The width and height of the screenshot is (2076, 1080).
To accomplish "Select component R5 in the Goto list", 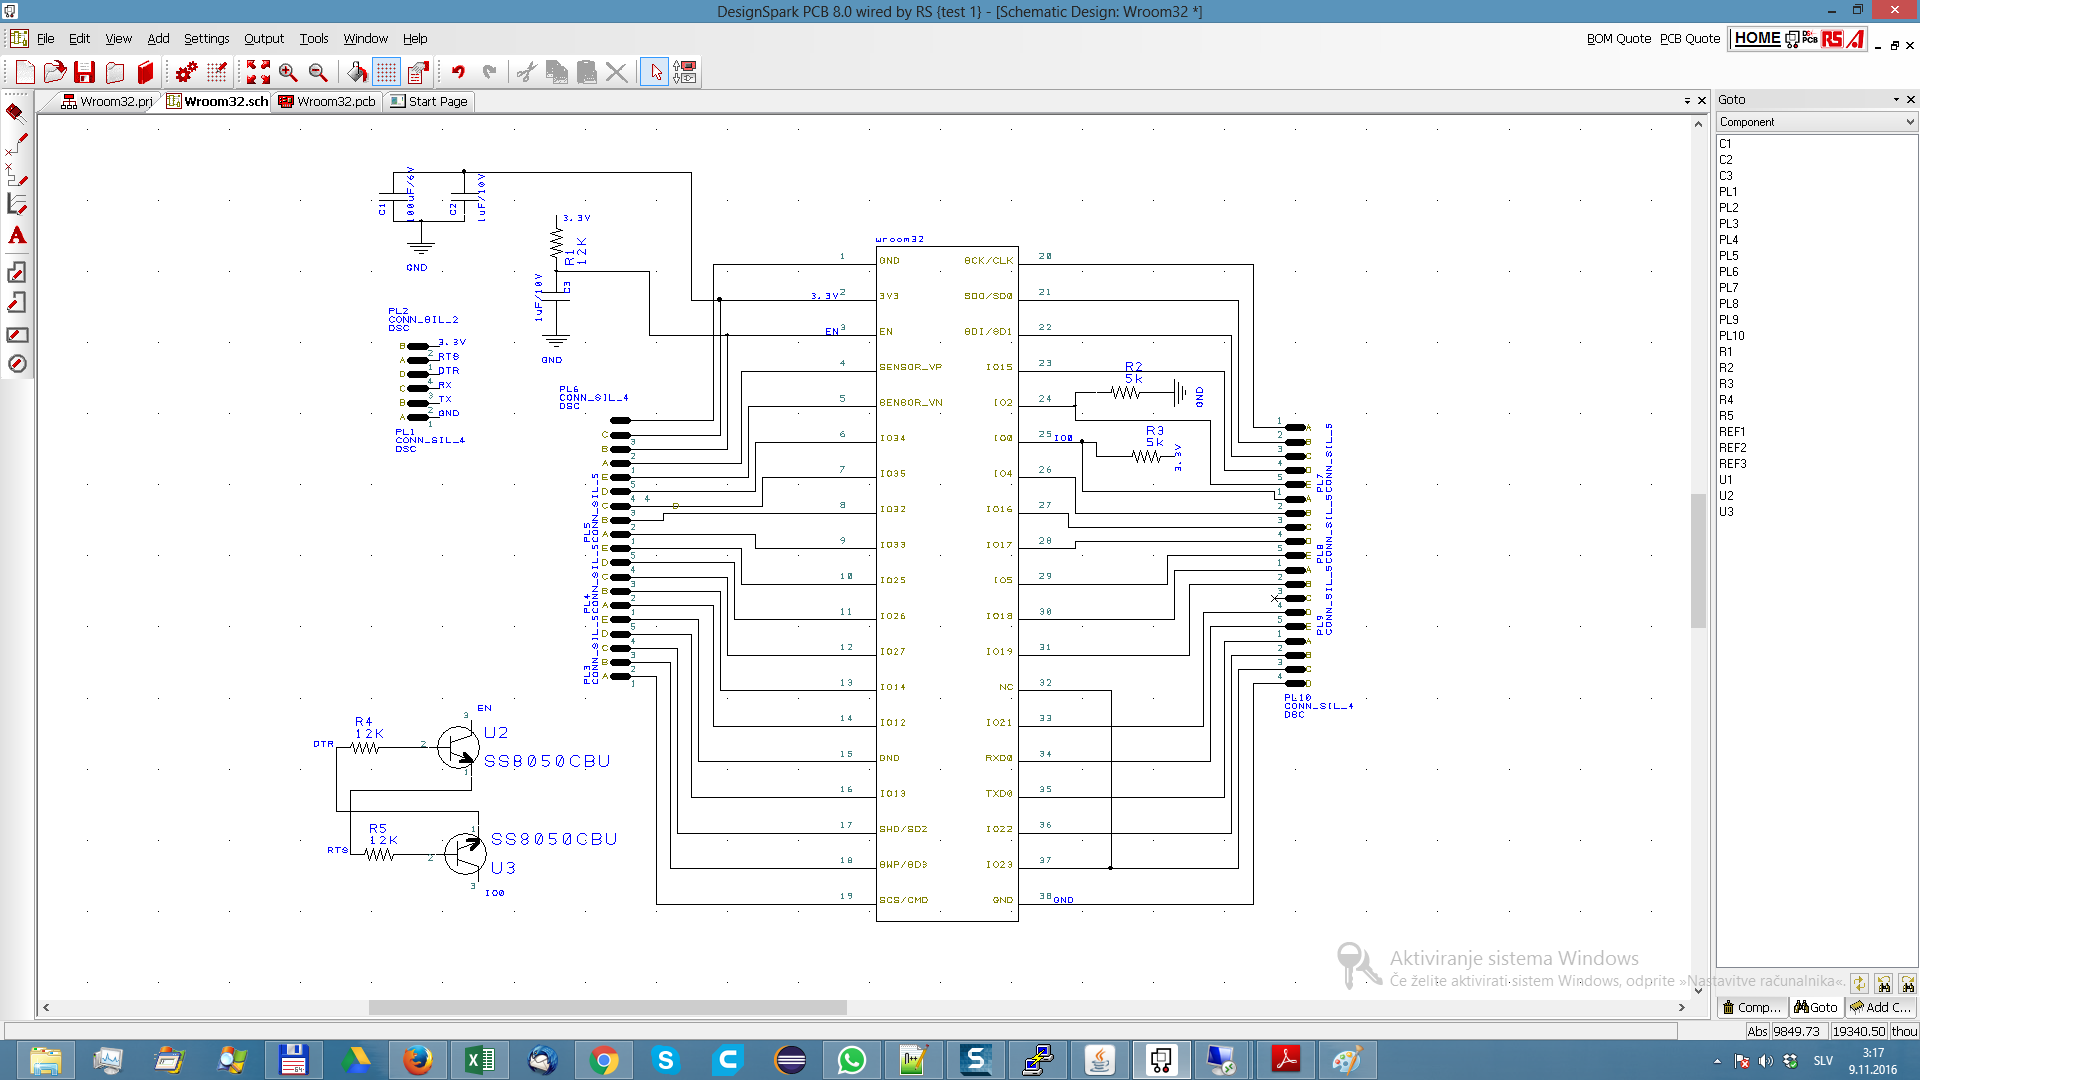I will pyautogui.click(x=1726, y=416).
